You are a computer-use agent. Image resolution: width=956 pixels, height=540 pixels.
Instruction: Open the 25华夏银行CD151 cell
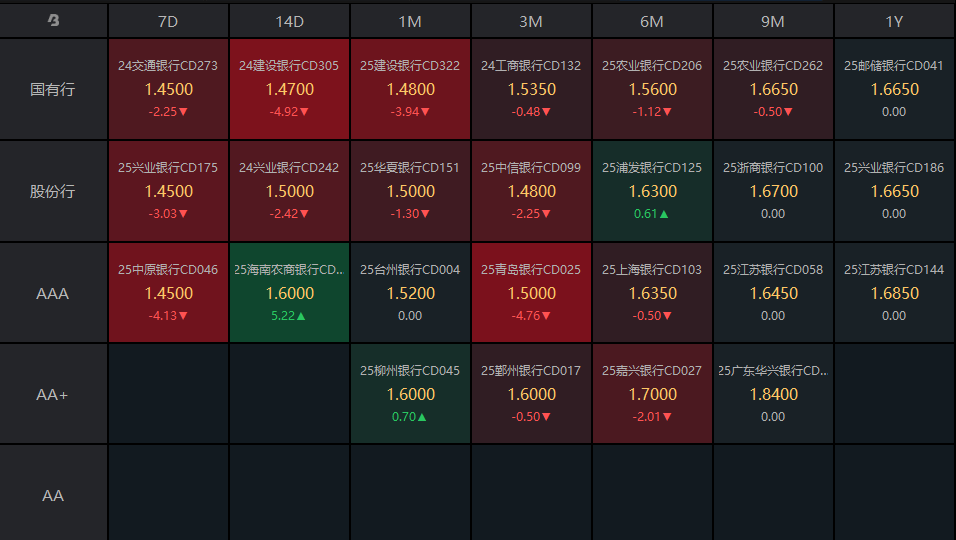[x=410, y=191]
